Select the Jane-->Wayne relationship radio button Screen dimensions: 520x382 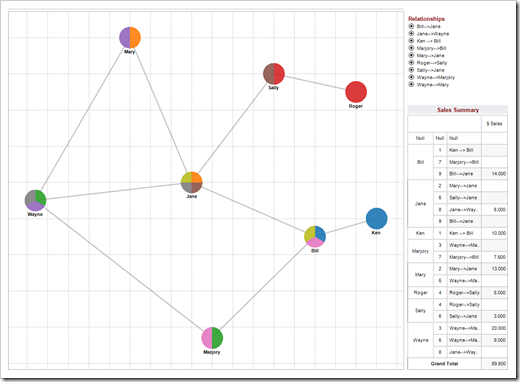pyautogui.click(x=411, y=33)
